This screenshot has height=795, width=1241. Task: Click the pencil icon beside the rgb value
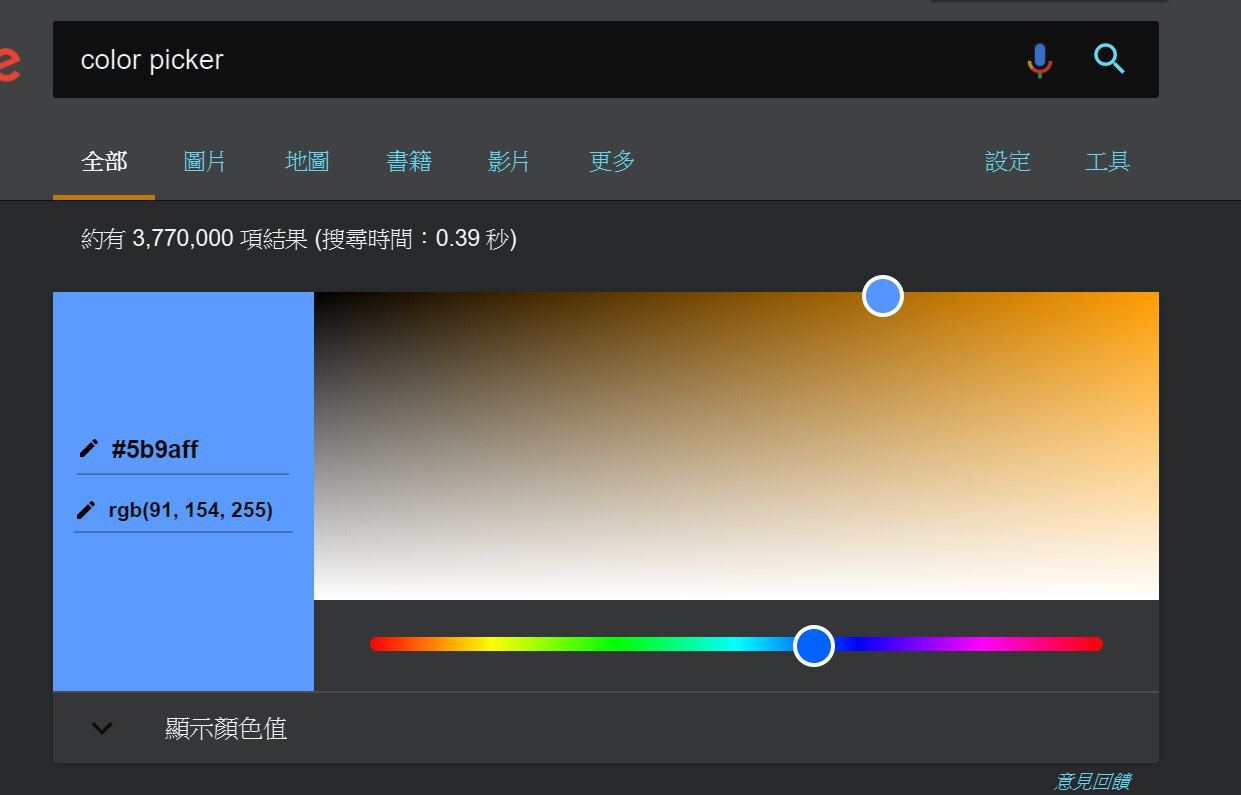pos(87,511)
